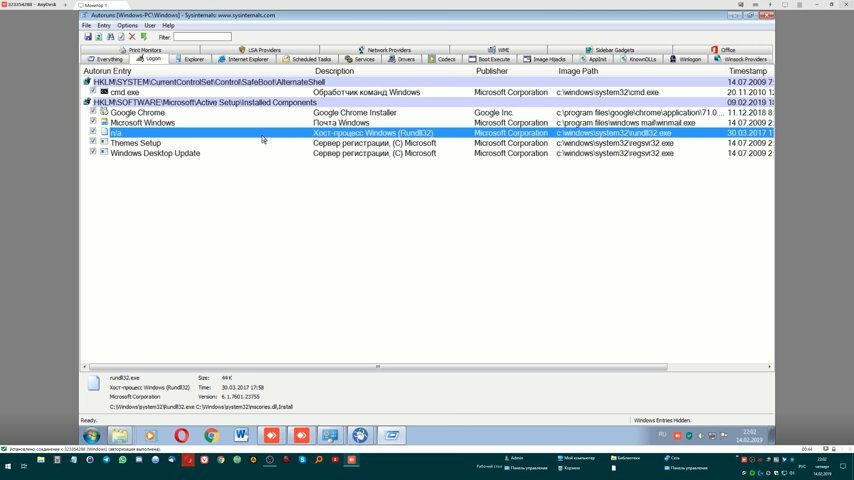The width and height of the screenshot is (854, 480).
Task: Switch to the Winsock Providers tab
Action: 740,59
